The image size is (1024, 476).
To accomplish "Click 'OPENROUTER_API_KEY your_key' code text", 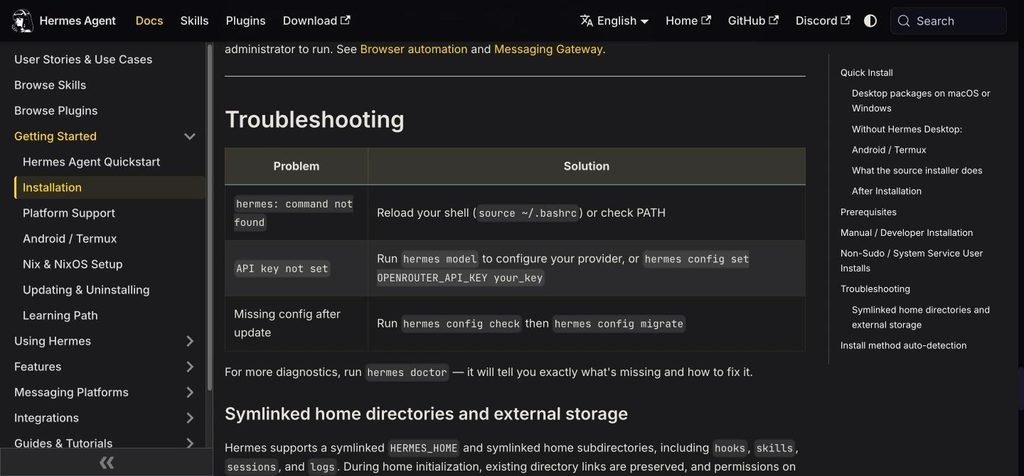I will pyautogui.click(x=460, y=278).
